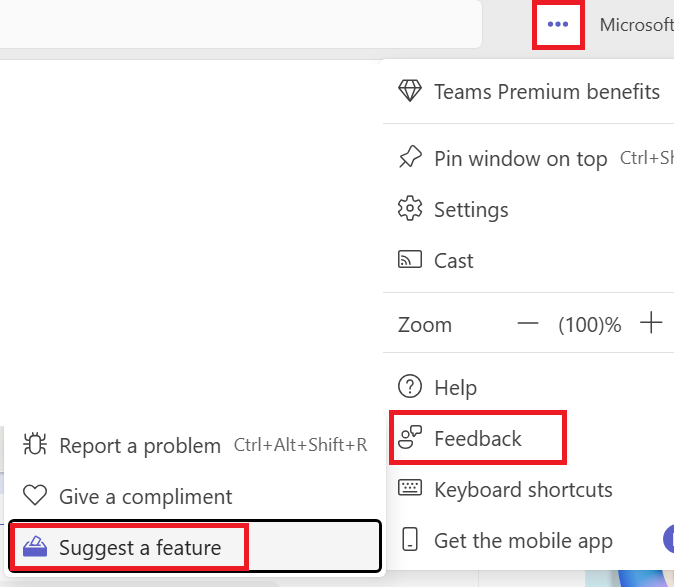This screenshot has height=587, width=674.
Task: Expand the Feedback submenu entry
Action: pos(478,438)
